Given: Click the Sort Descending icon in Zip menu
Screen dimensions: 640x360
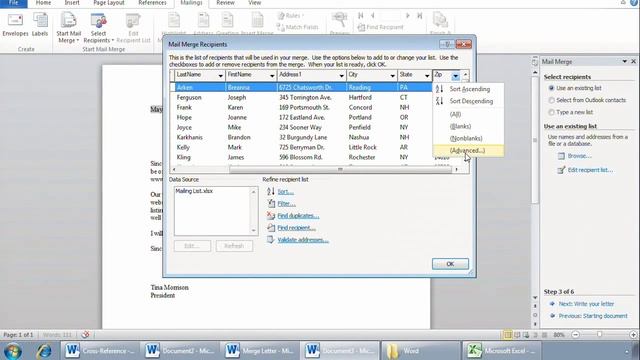Looking at the screenshot, I should 439,101.
